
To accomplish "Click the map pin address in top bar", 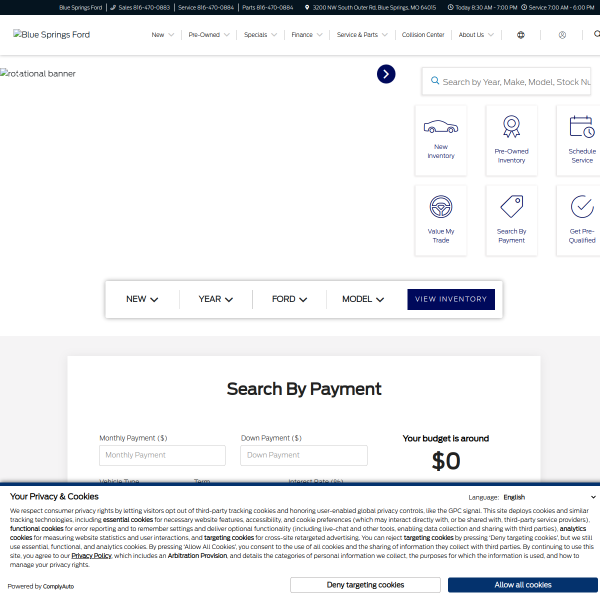I will point(370,7).
